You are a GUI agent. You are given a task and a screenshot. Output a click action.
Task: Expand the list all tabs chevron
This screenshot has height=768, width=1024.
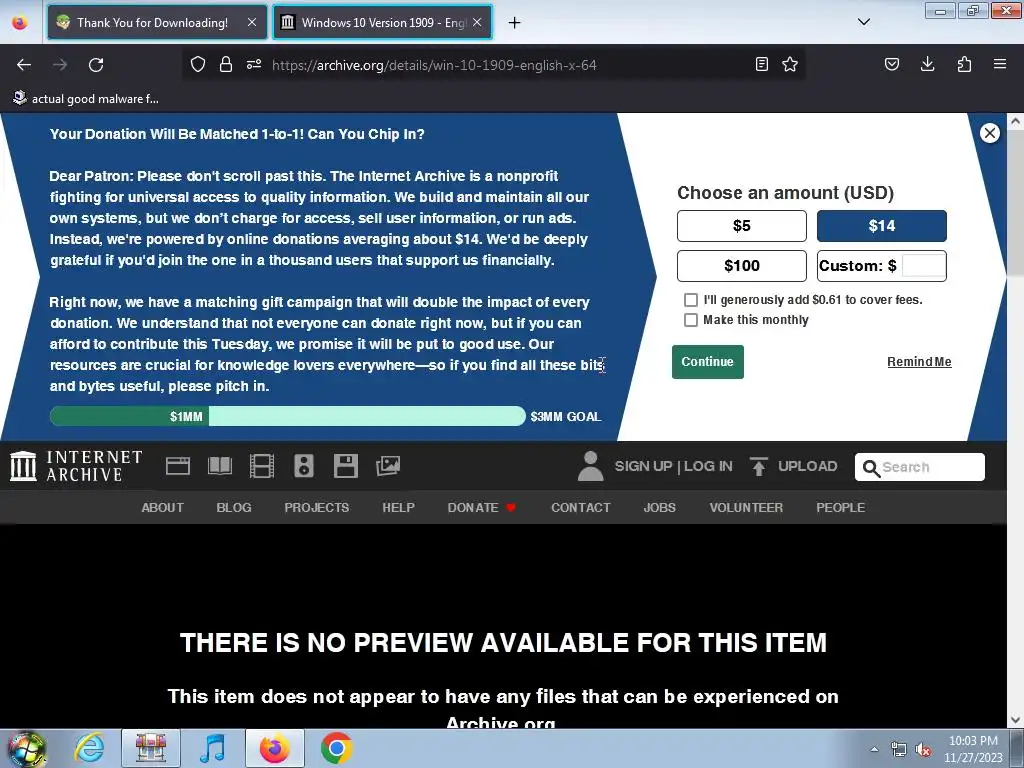863,22
